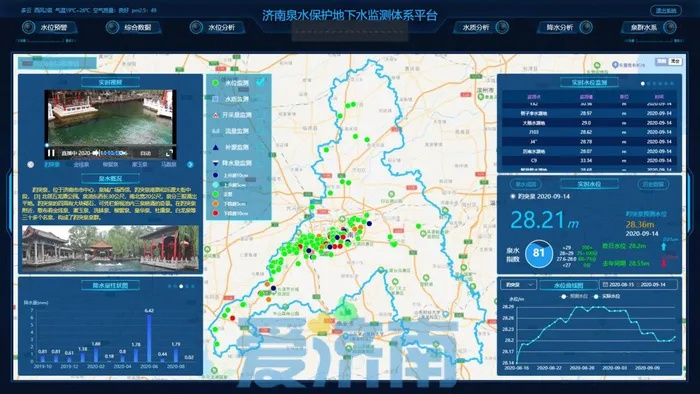Click the volume icon in video player
700x394 pixels.
click(x=96, y=153)
